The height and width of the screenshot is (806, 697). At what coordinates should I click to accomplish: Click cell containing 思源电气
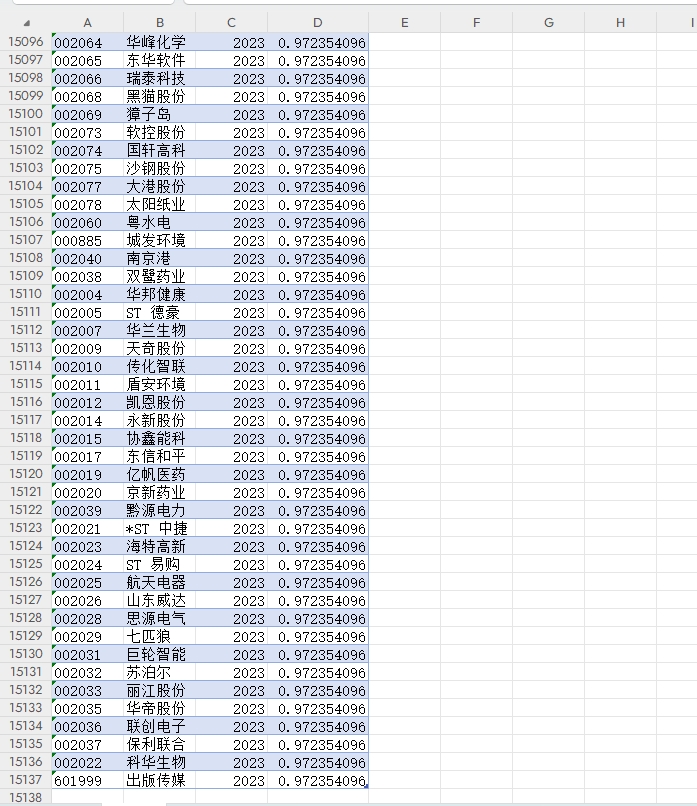coord(159,617)
